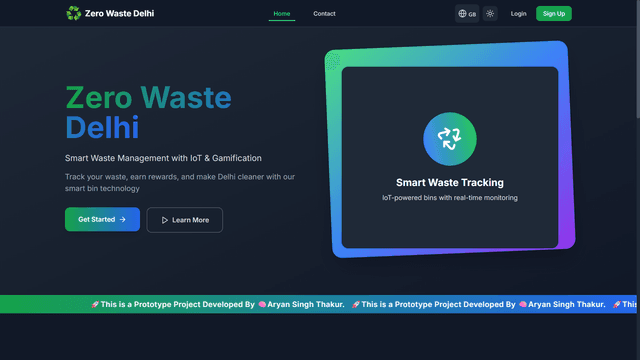Viewport: 640px width, 360px height.
Task: Click the green Sign Up button
Action: pyautogui.click(x=553, y=13)
